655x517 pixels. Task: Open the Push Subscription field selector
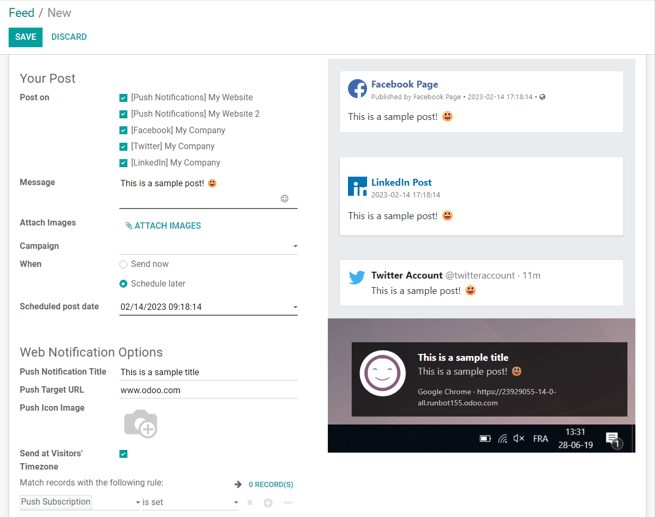click(x=80, y=502)
